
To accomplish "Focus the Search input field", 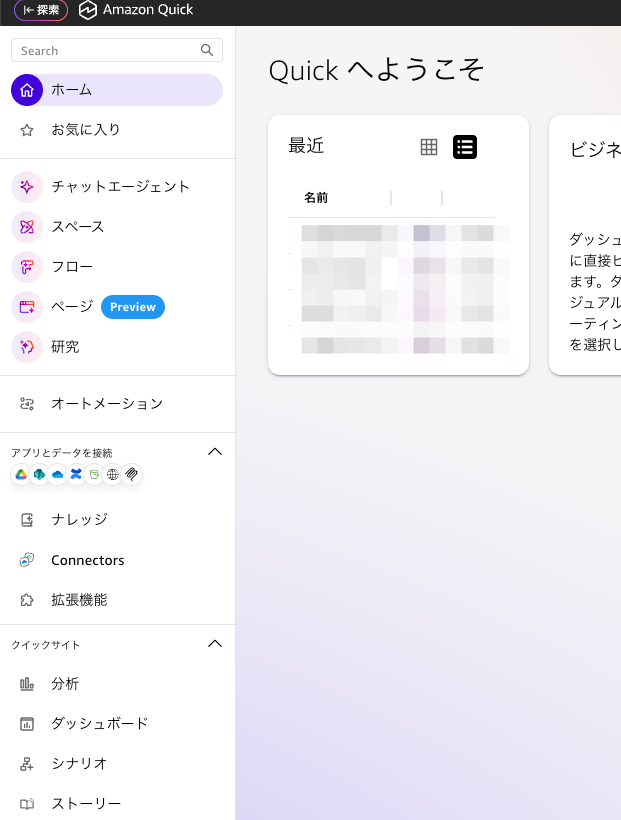I will [117, 50].
